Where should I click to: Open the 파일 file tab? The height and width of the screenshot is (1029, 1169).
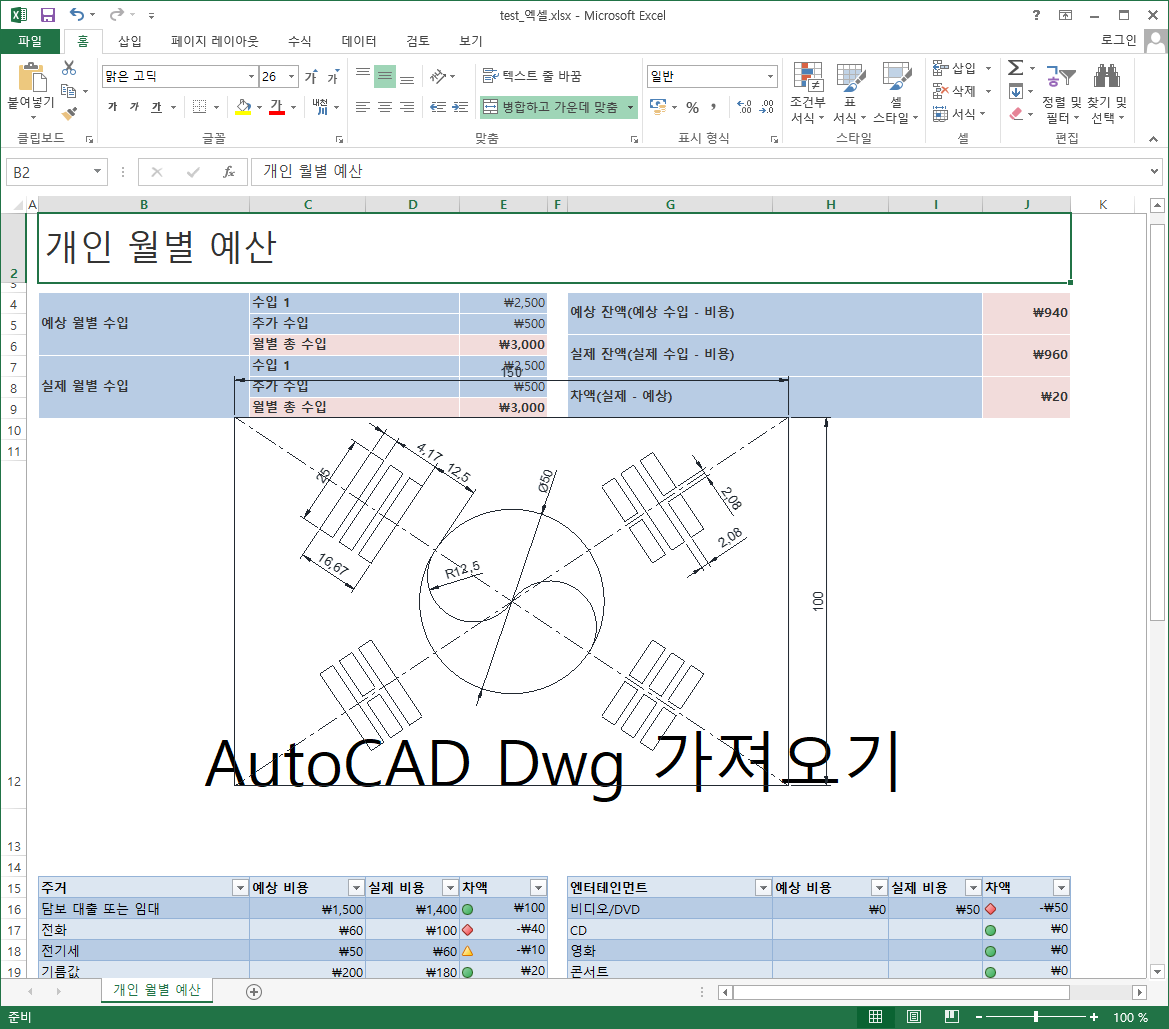30,41
